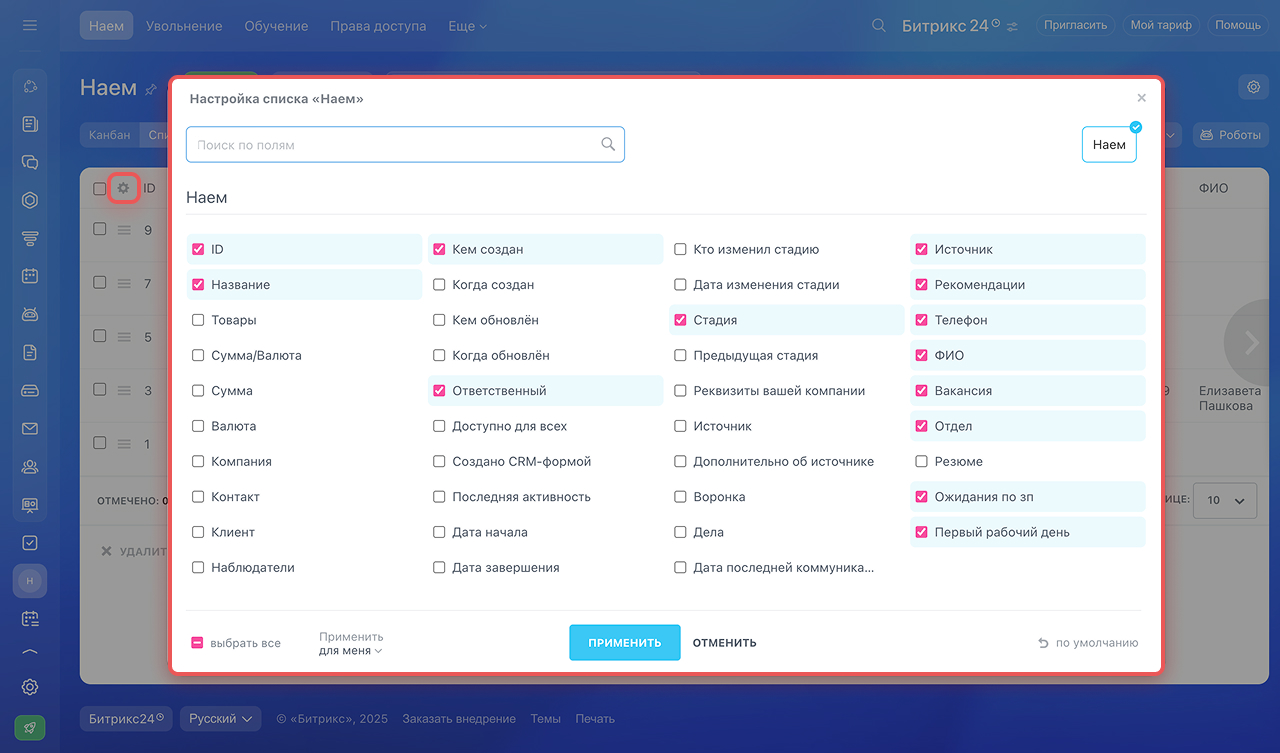
Task: Enable the Товары checkbox
Action: pos(198,320)
